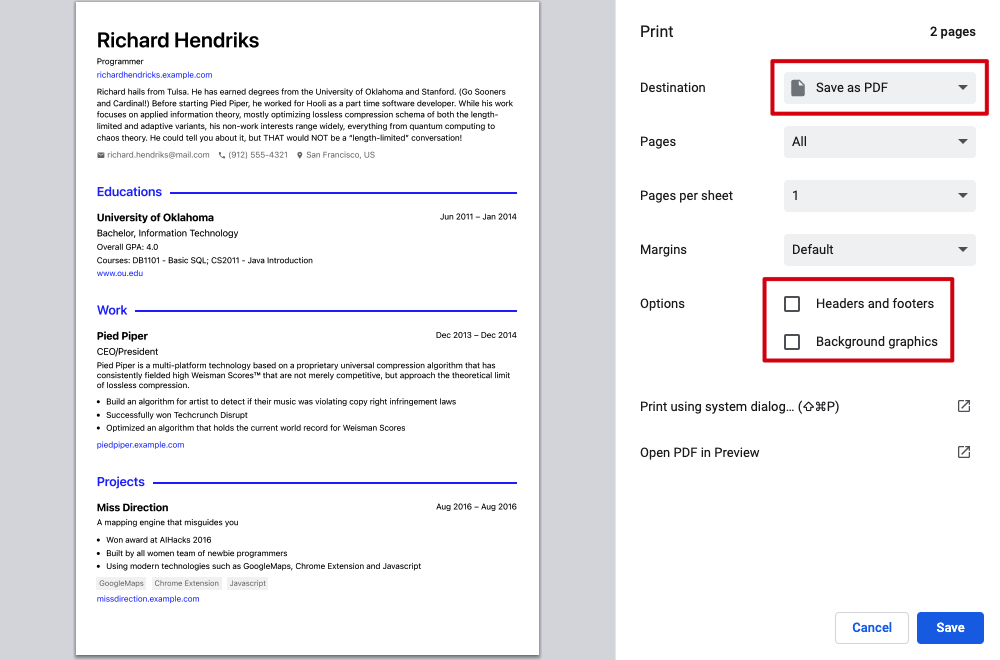
Task: Click the PDF file icon in Destination field
Action: (x=798, y=88)
